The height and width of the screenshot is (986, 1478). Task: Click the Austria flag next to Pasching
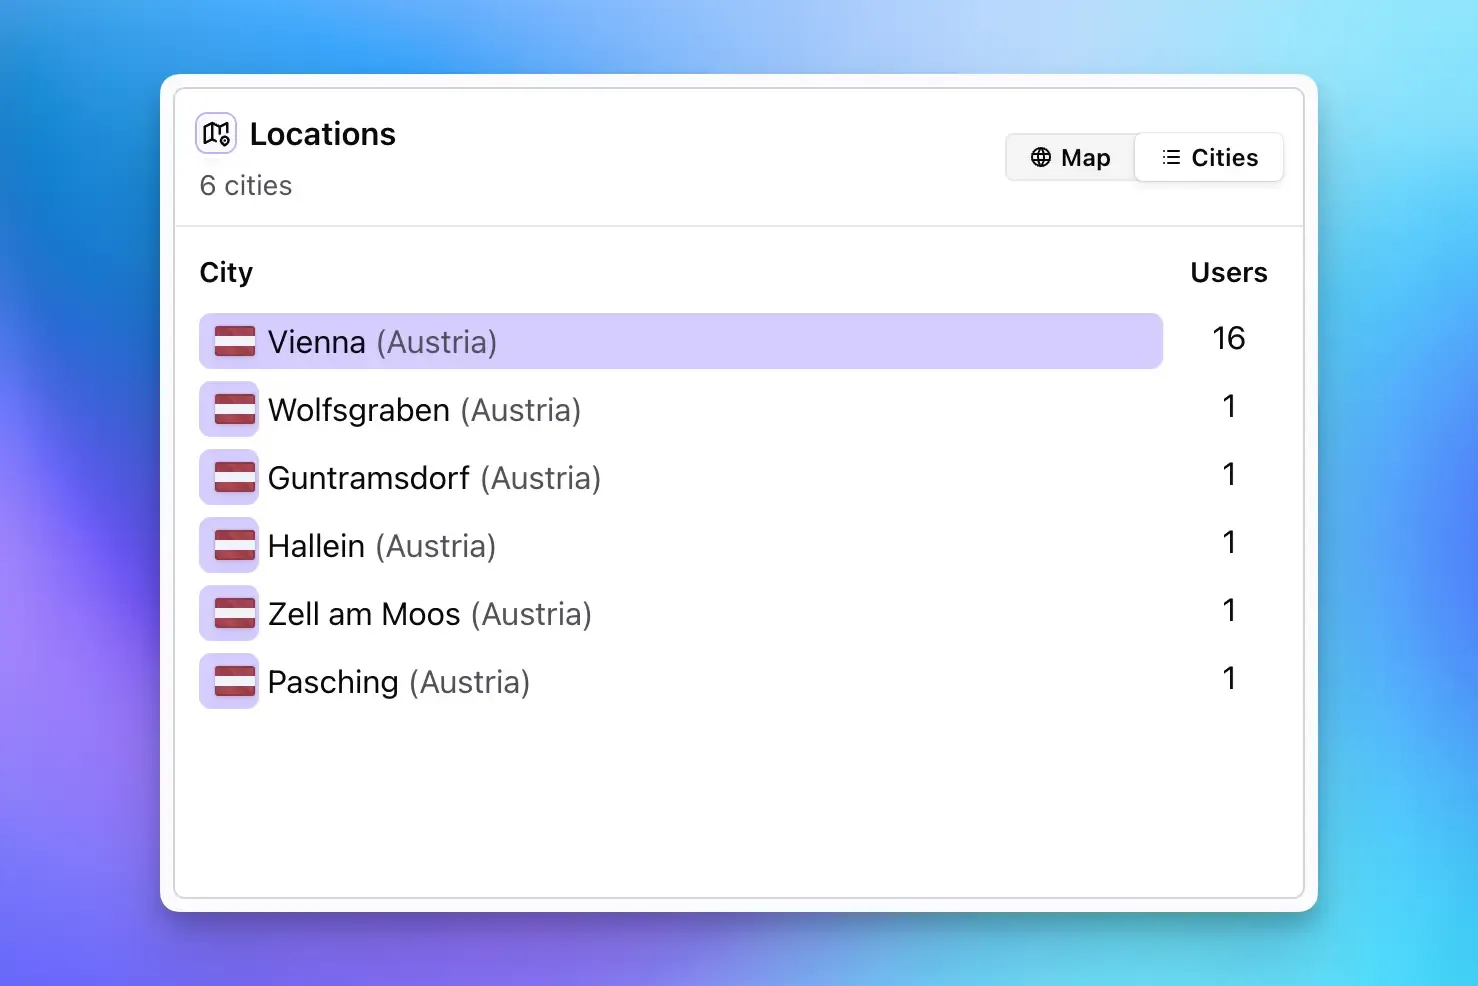[229, 681]
